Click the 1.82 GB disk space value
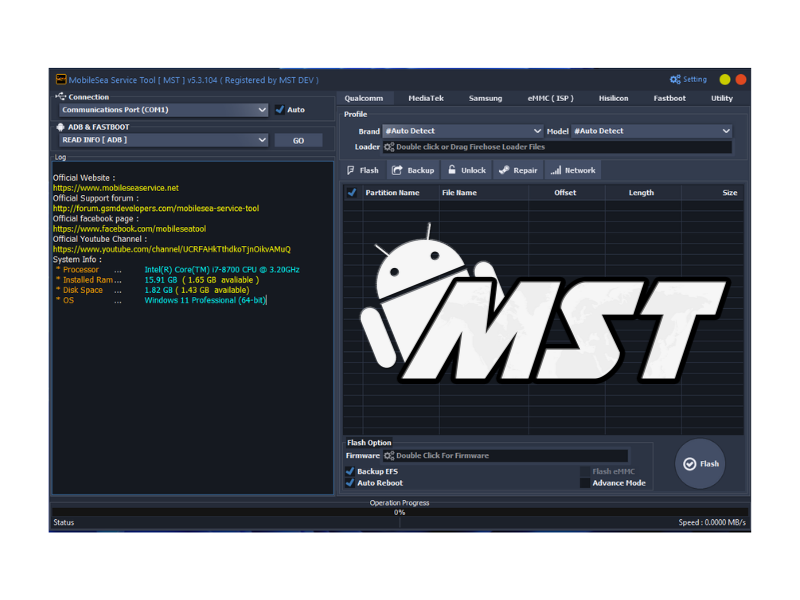The height and width of the screenshot is (600, 800). pos(159,290)
